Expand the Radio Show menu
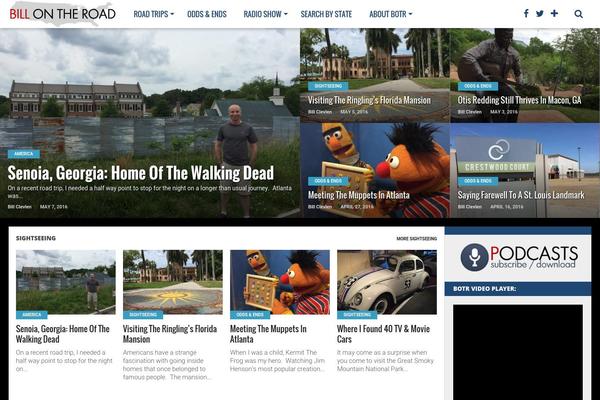 [x=265, y=14]
